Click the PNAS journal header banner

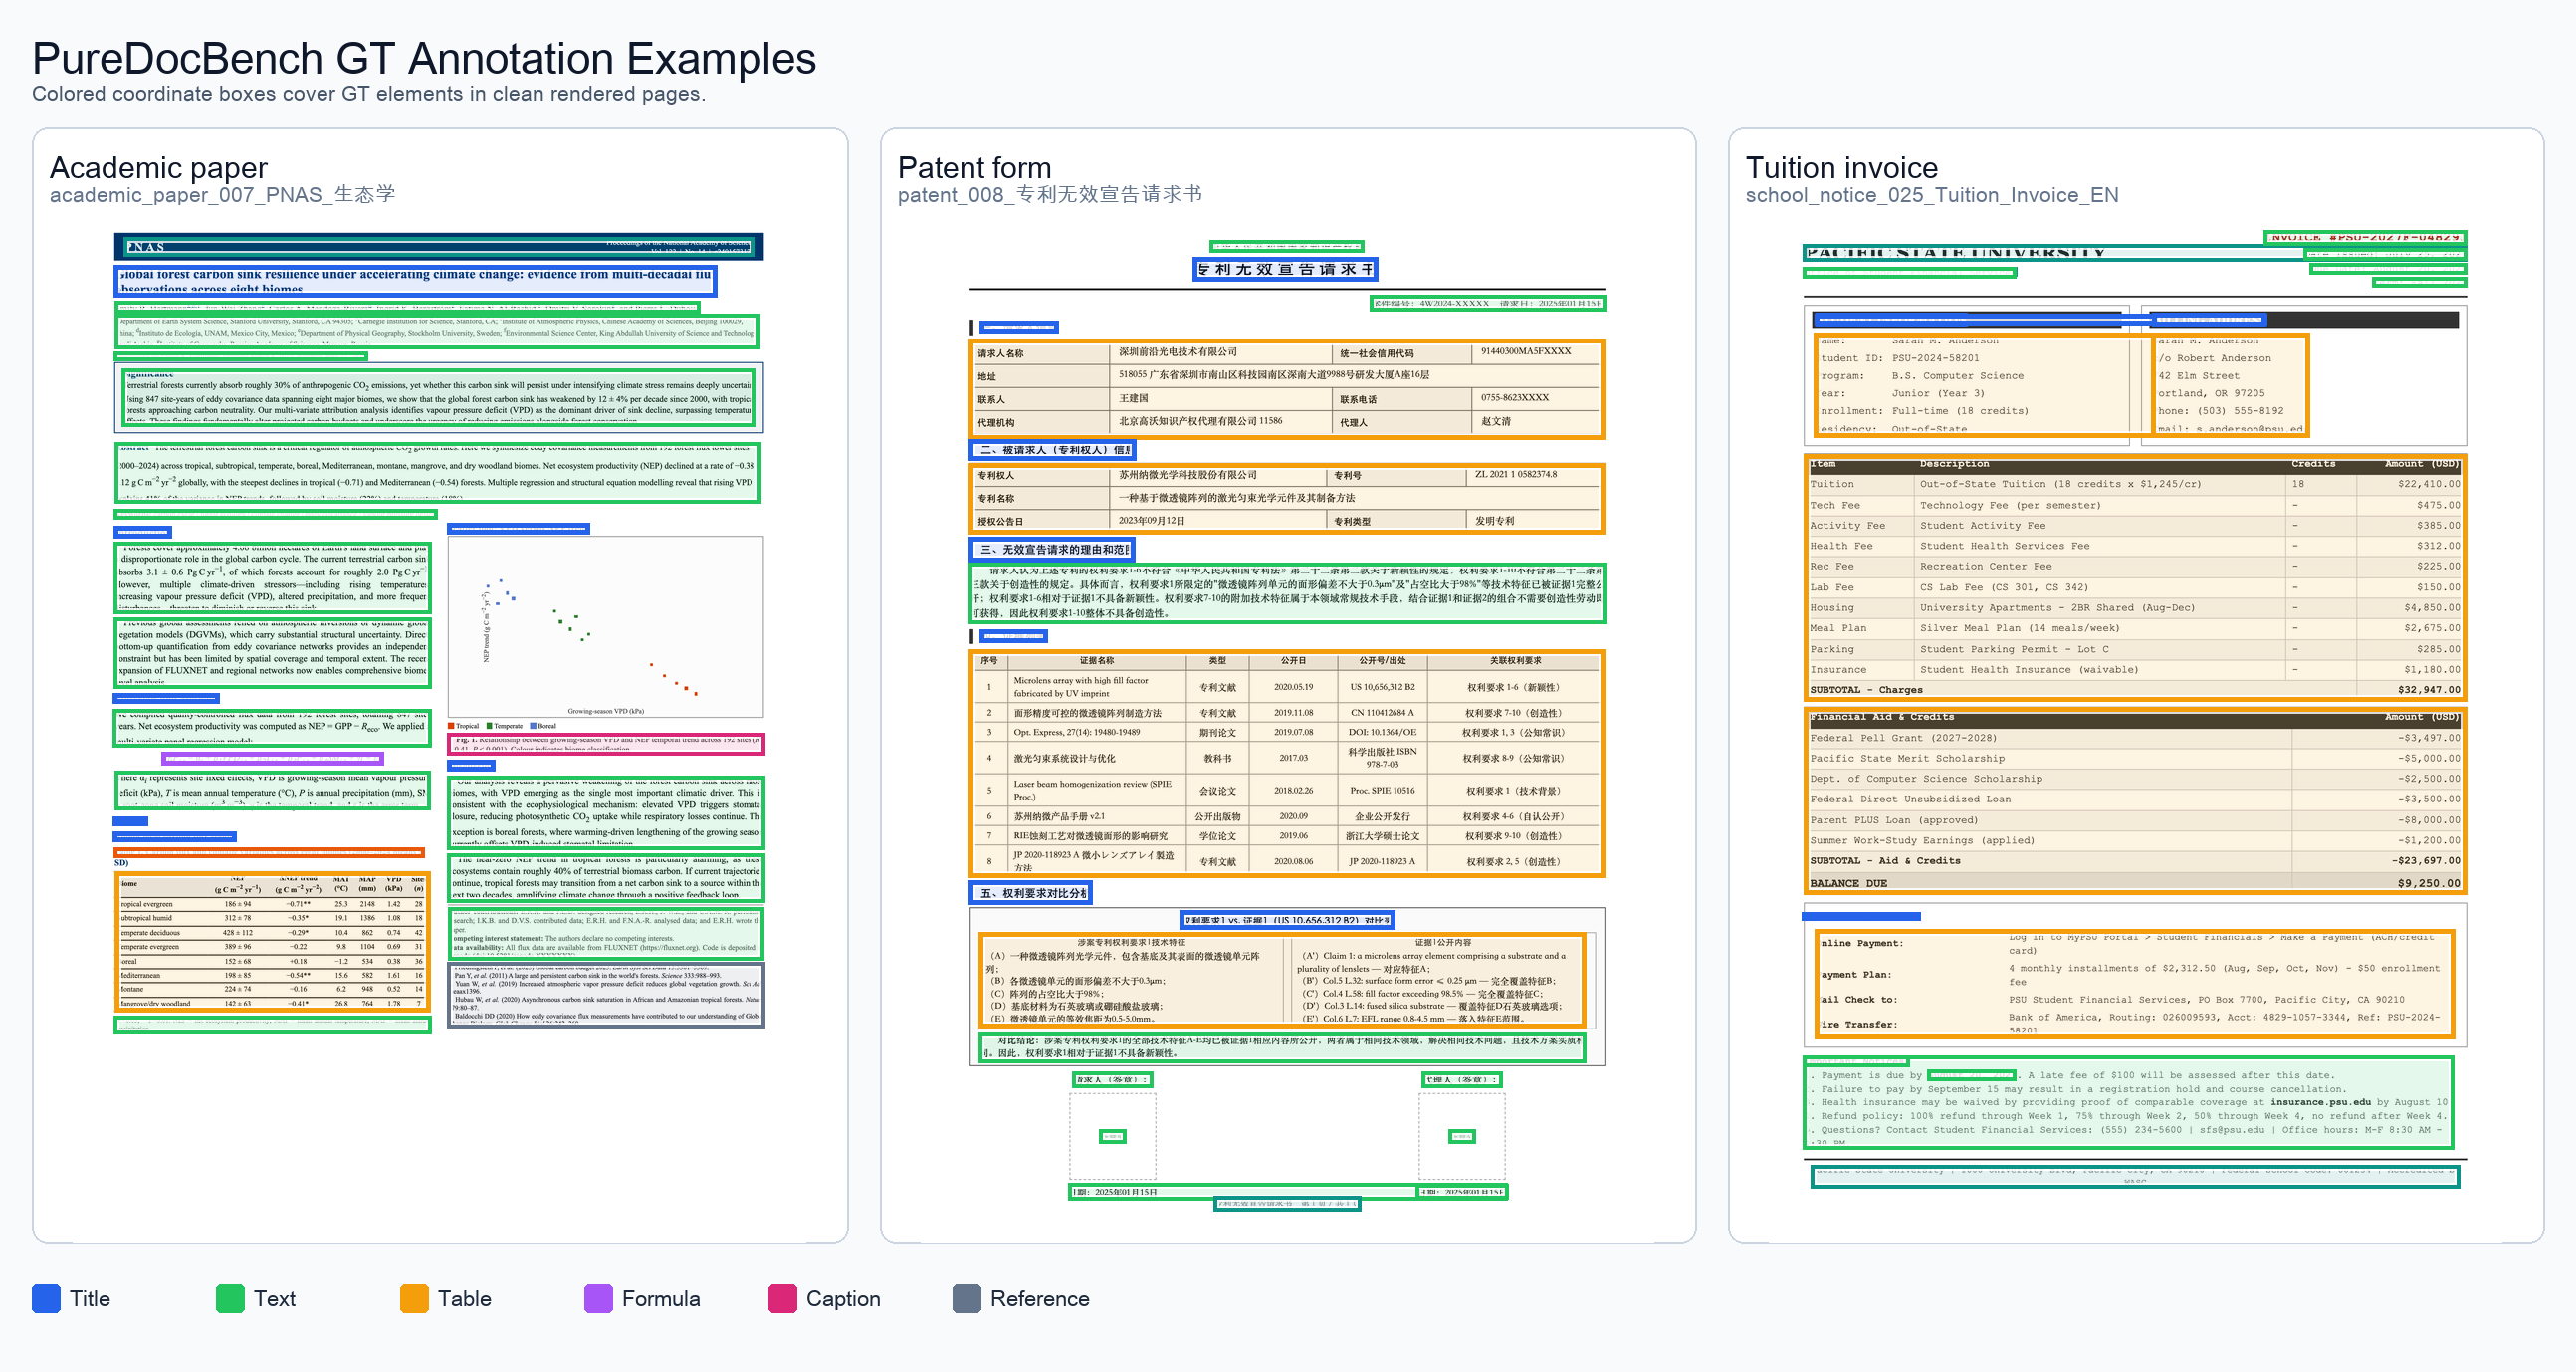(x=439, y=246)
